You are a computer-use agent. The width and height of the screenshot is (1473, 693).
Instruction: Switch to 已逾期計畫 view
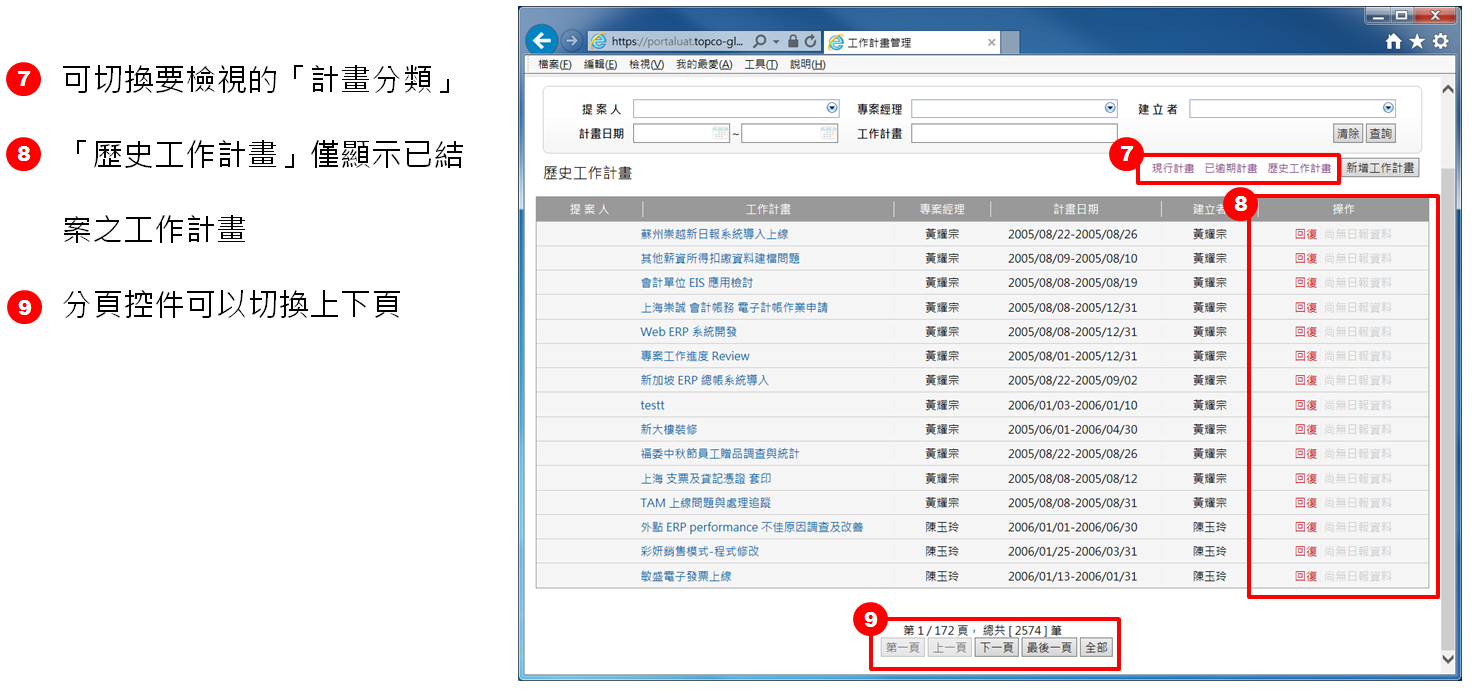[x=1231, y=169]
